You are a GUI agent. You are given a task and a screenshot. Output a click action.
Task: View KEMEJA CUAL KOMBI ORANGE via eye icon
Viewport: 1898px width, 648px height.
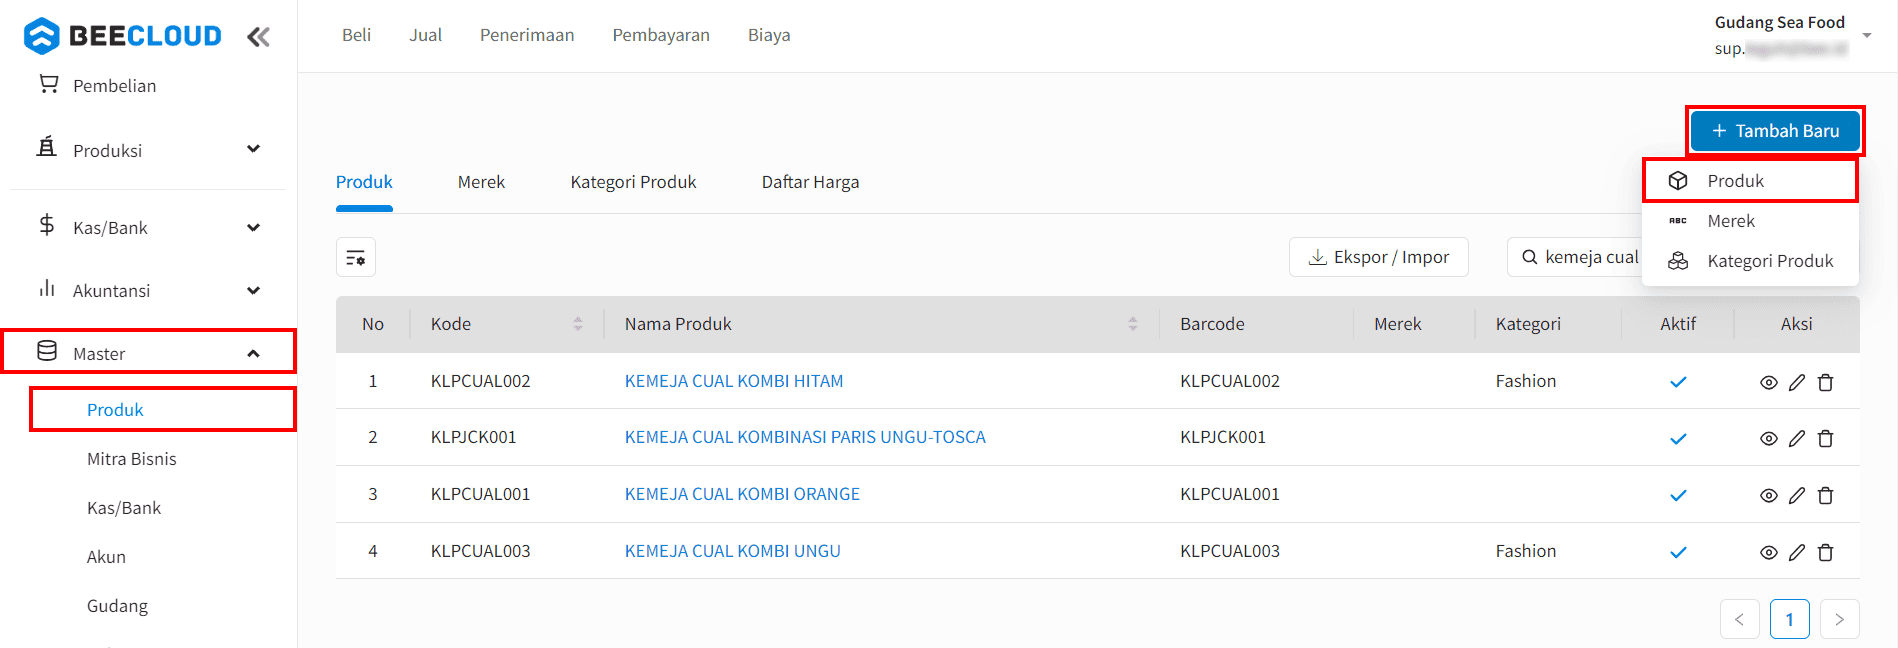click(1768, 495)
